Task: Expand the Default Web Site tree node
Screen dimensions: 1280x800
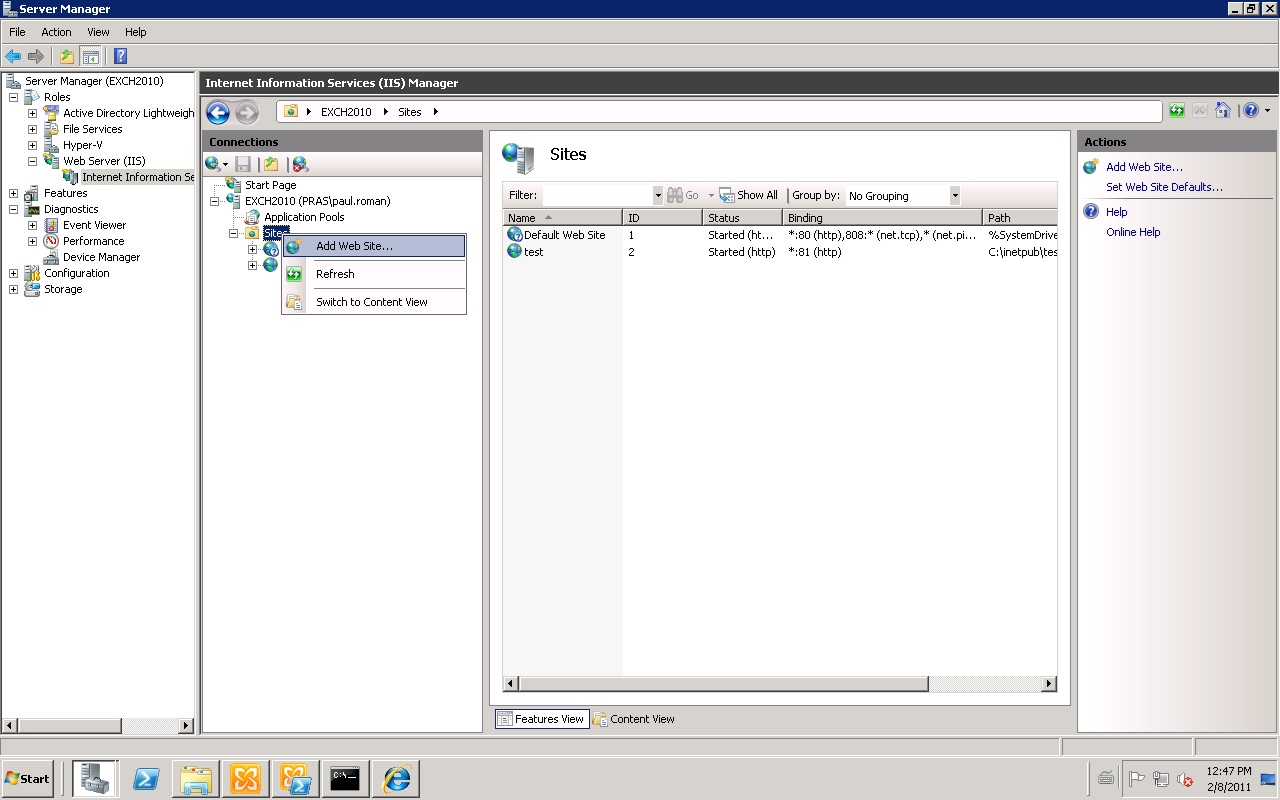Action: coord(253,249)
